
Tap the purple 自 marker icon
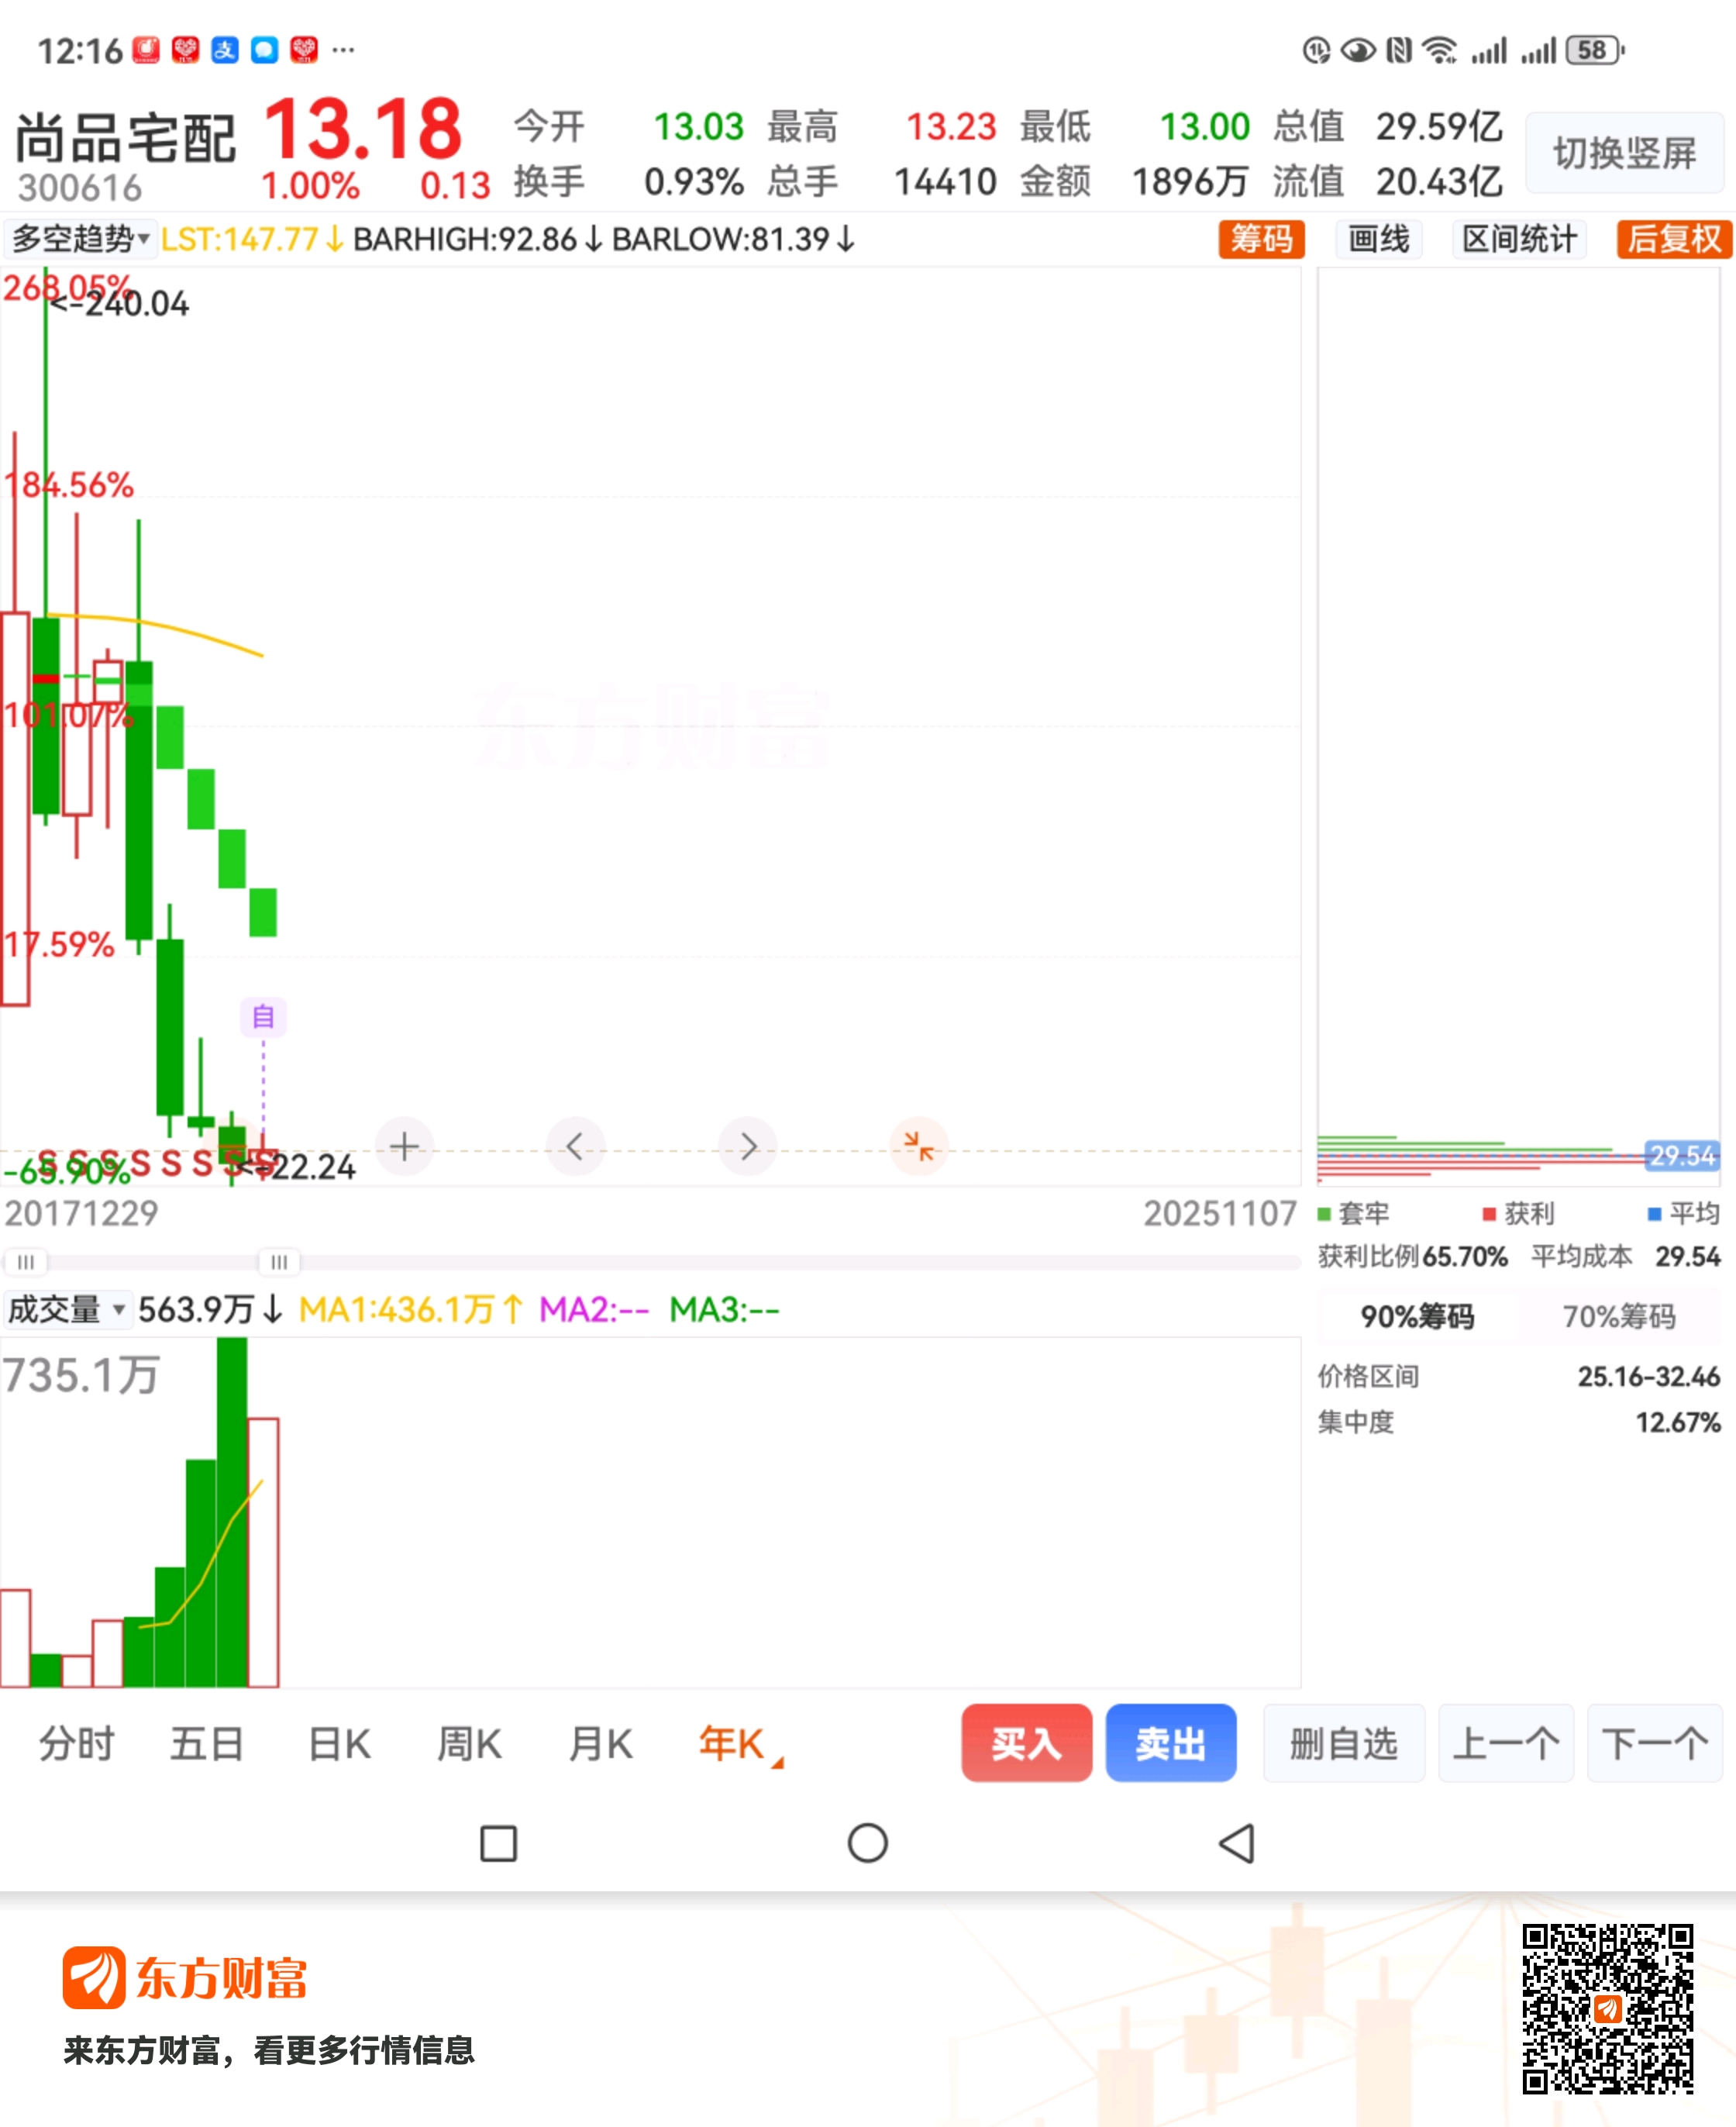tap(263, 1017)
